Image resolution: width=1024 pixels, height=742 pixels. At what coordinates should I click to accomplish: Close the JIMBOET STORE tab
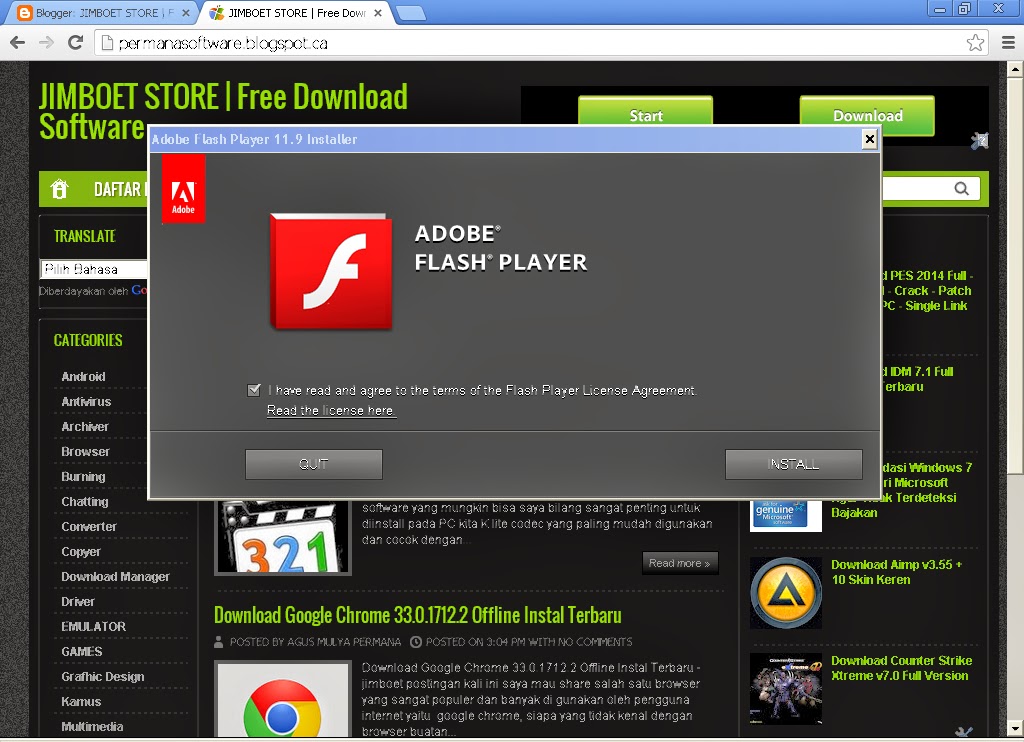click(378, 13)
